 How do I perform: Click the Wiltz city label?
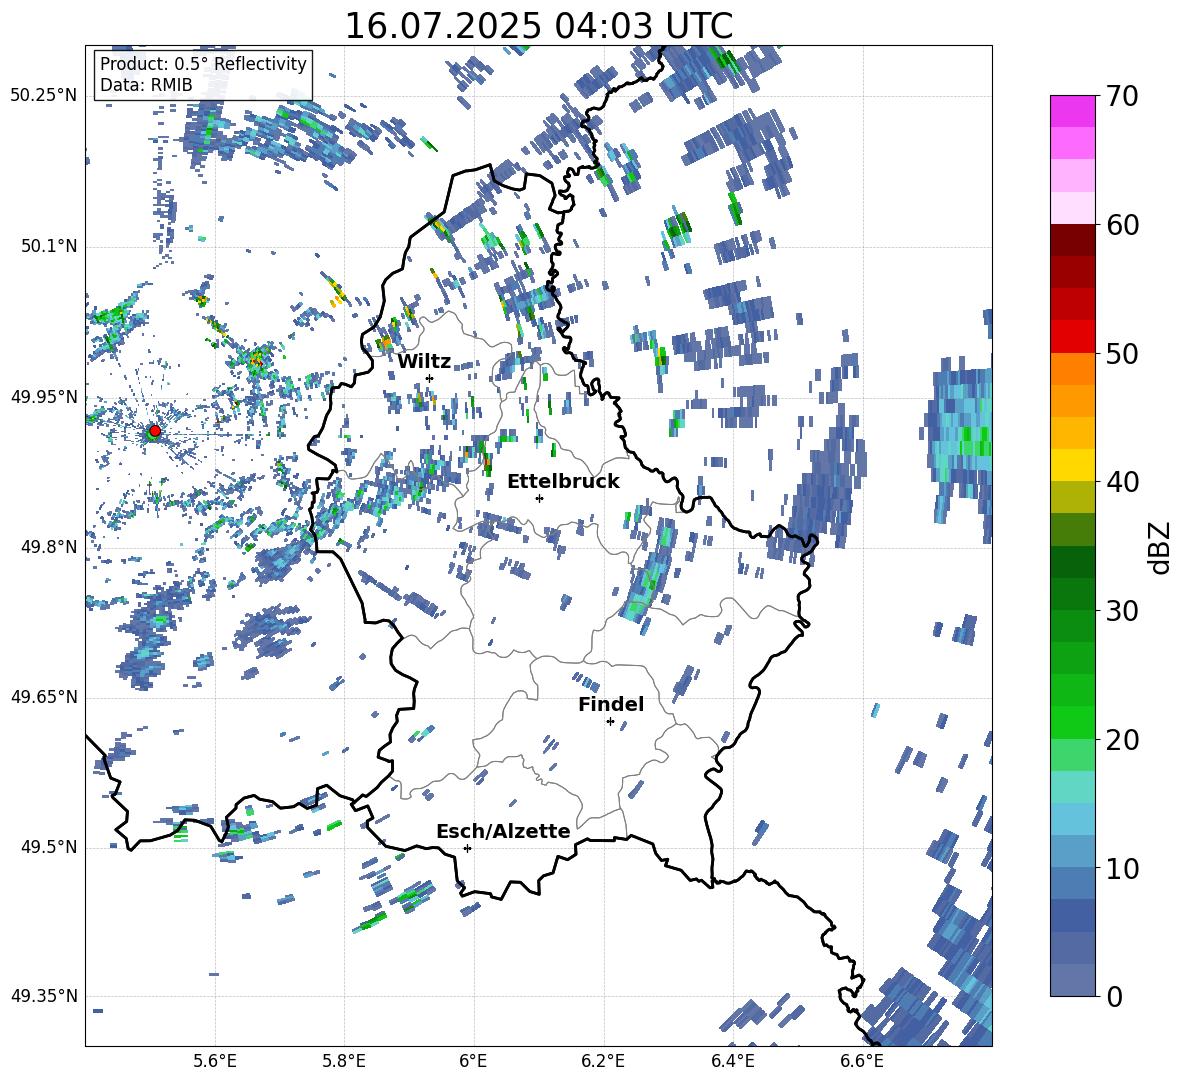[x=424, y=362]
